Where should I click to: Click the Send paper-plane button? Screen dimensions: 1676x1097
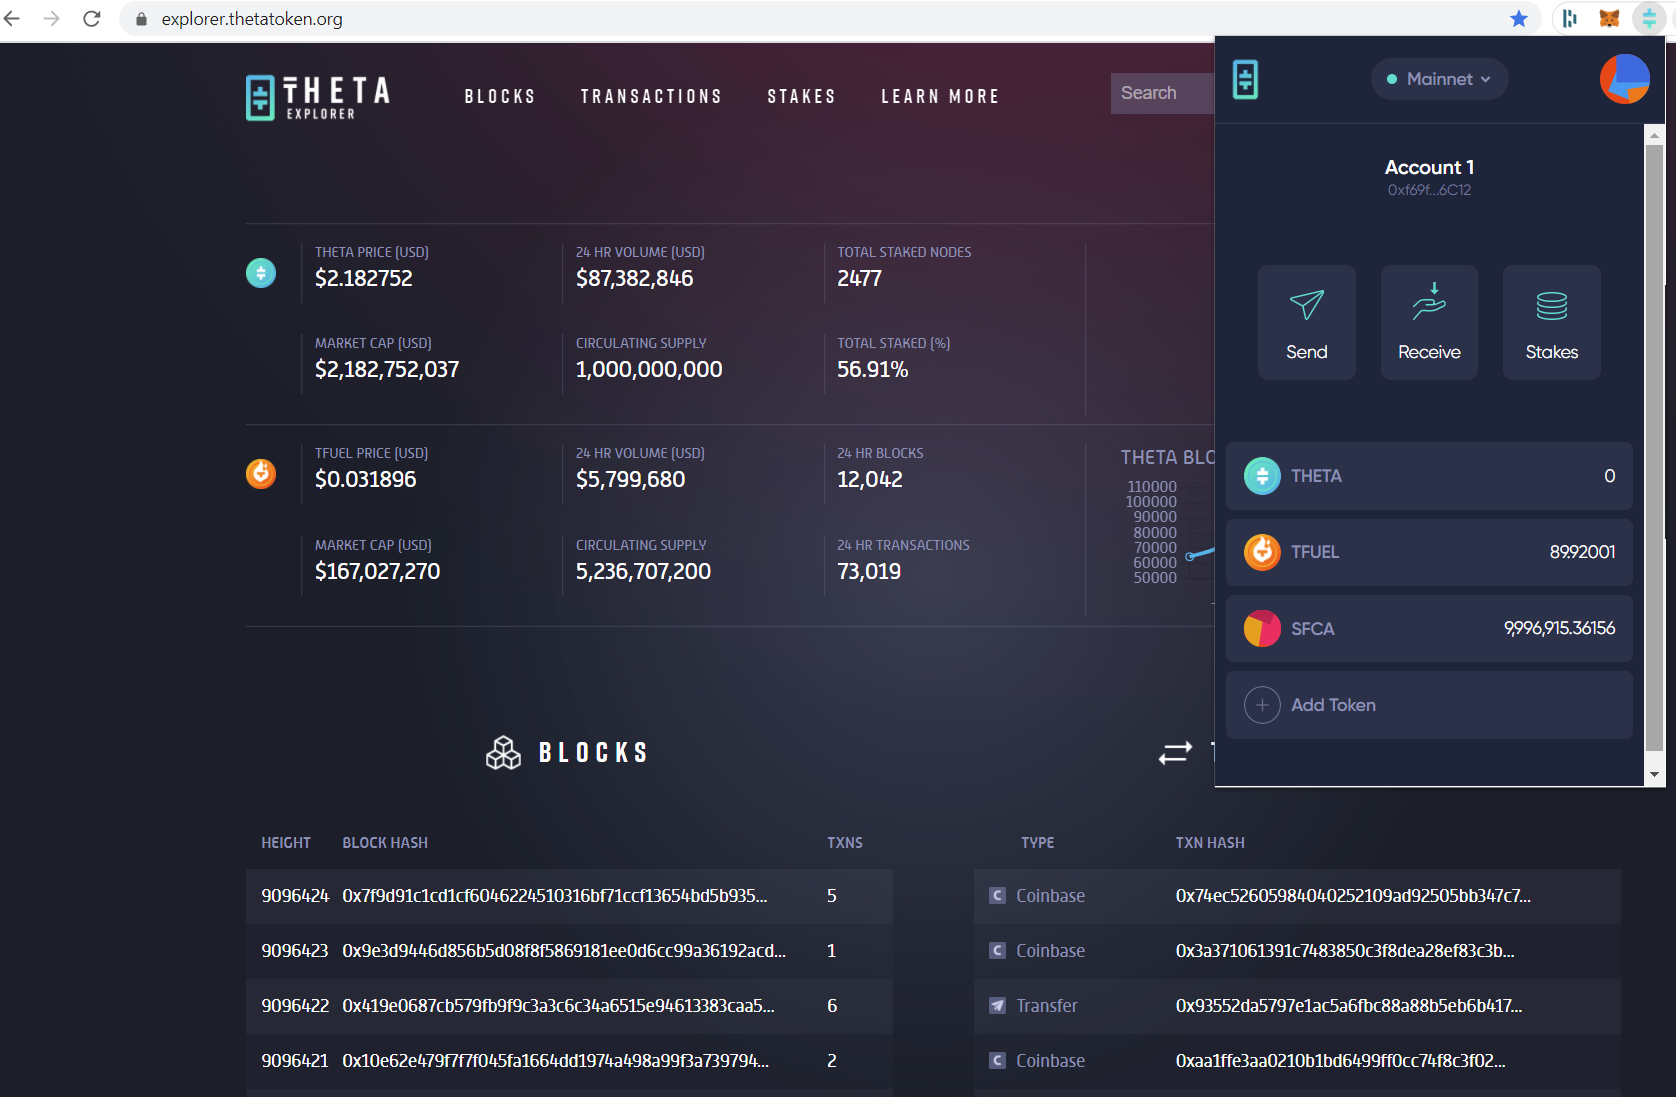(x=1307, y=322)
